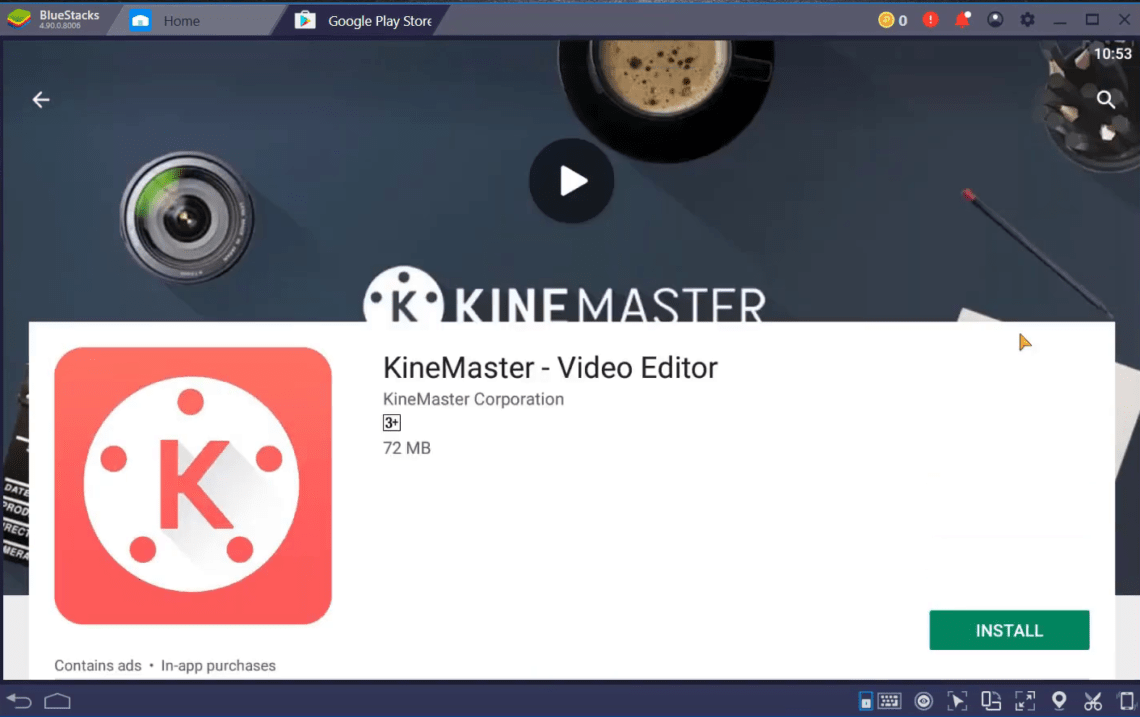Click the 3+ content rating badge
This screenshot has width=1140, height=717.
pyautogui.click(x=391, y=422)
